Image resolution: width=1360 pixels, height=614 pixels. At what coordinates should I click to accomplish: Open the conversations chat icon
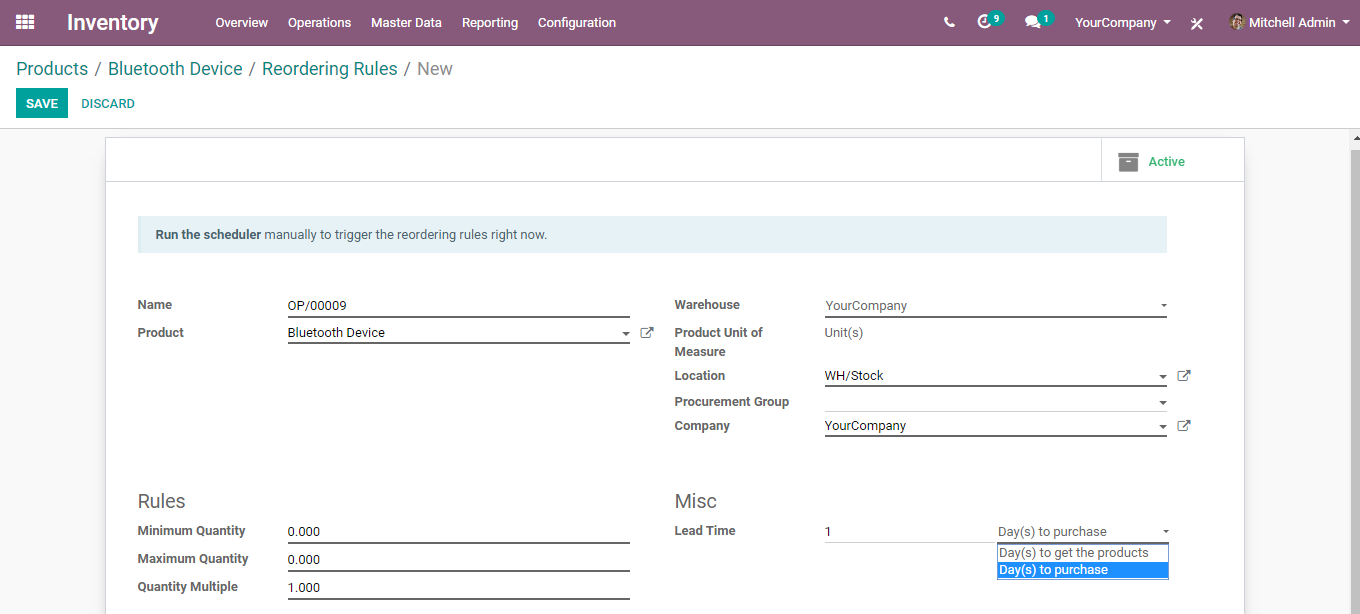[1032, 22]
